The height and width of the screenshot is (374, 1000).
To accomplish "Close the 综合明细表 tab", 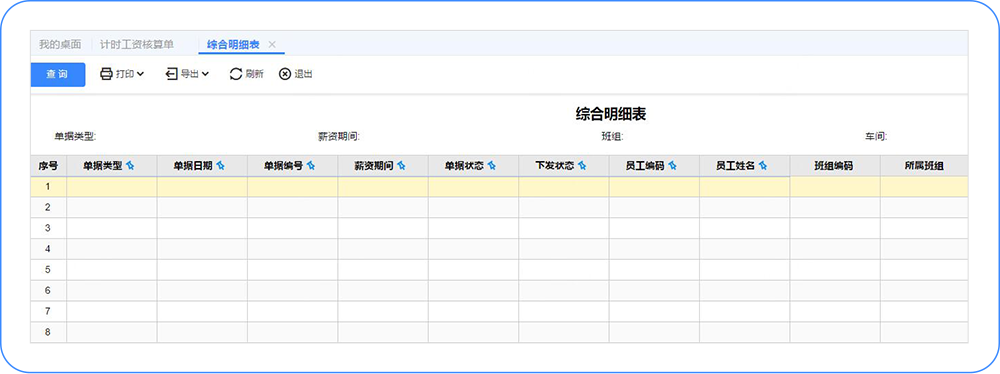I will [272, 45].
